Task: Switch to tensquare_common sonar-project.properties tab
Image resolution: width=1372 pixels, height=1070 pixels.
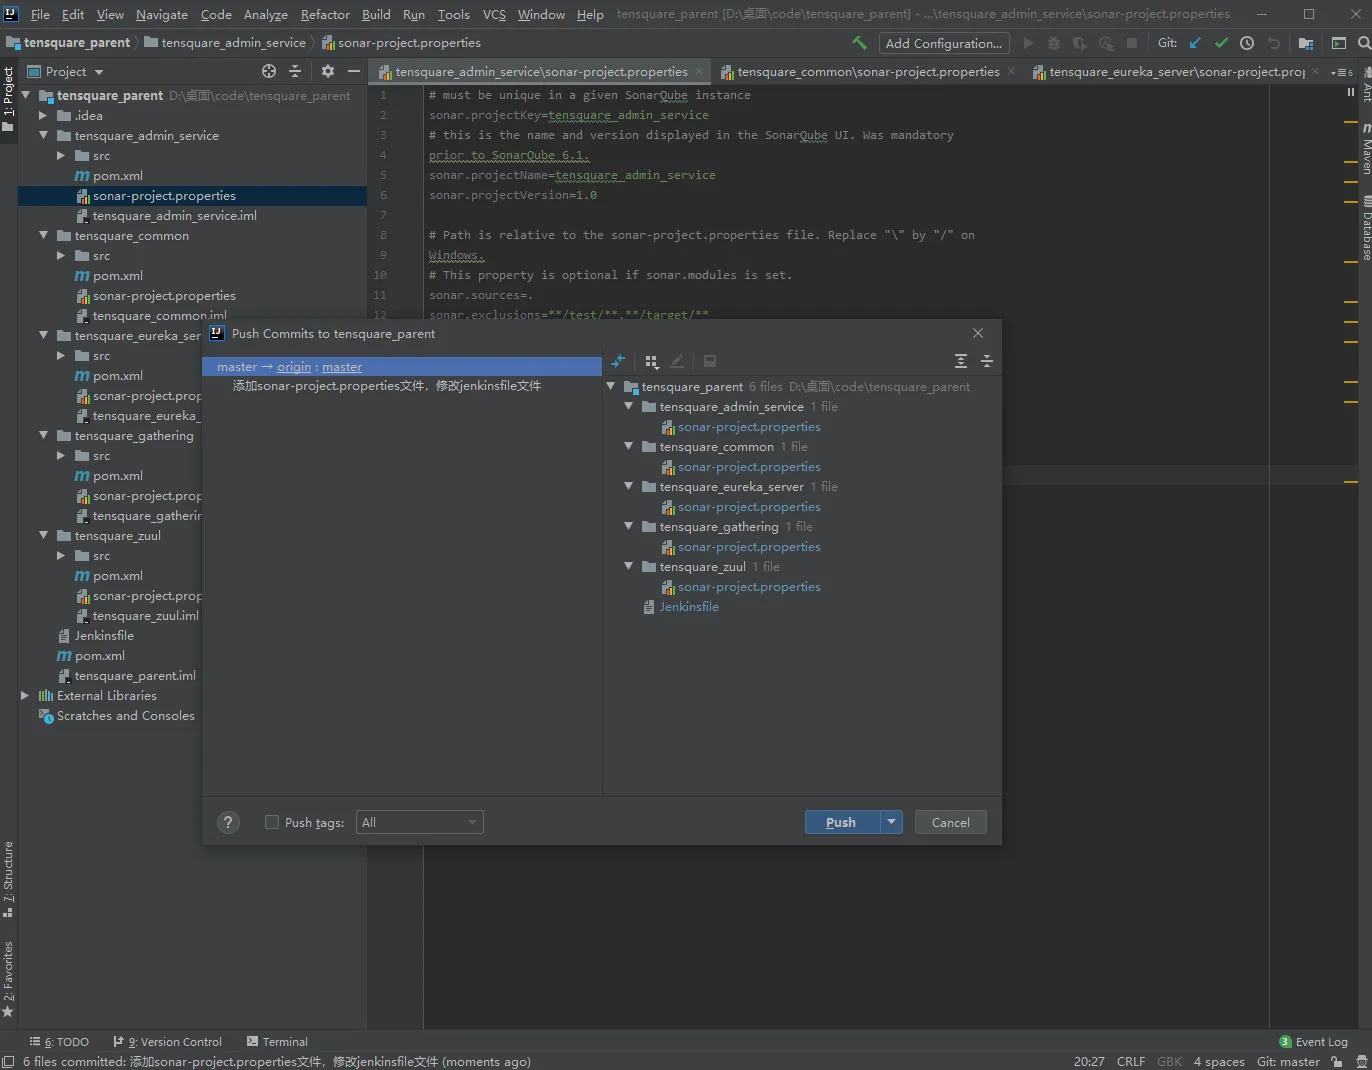Action: [867, 72]
